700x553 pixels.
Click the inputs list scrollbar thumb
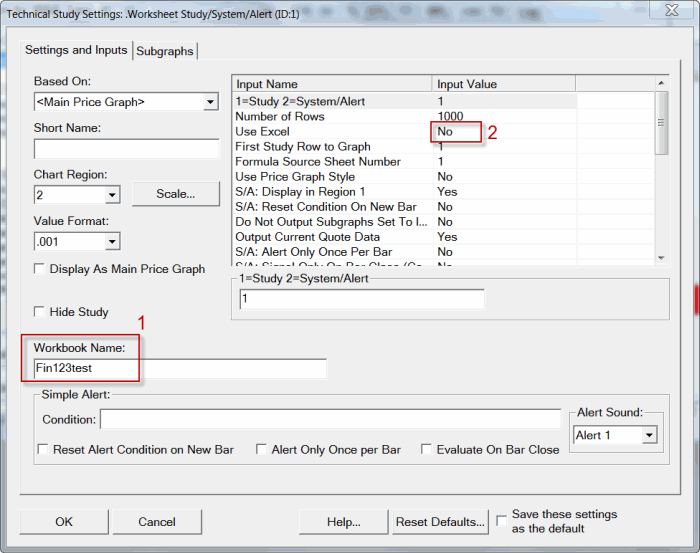661,123
